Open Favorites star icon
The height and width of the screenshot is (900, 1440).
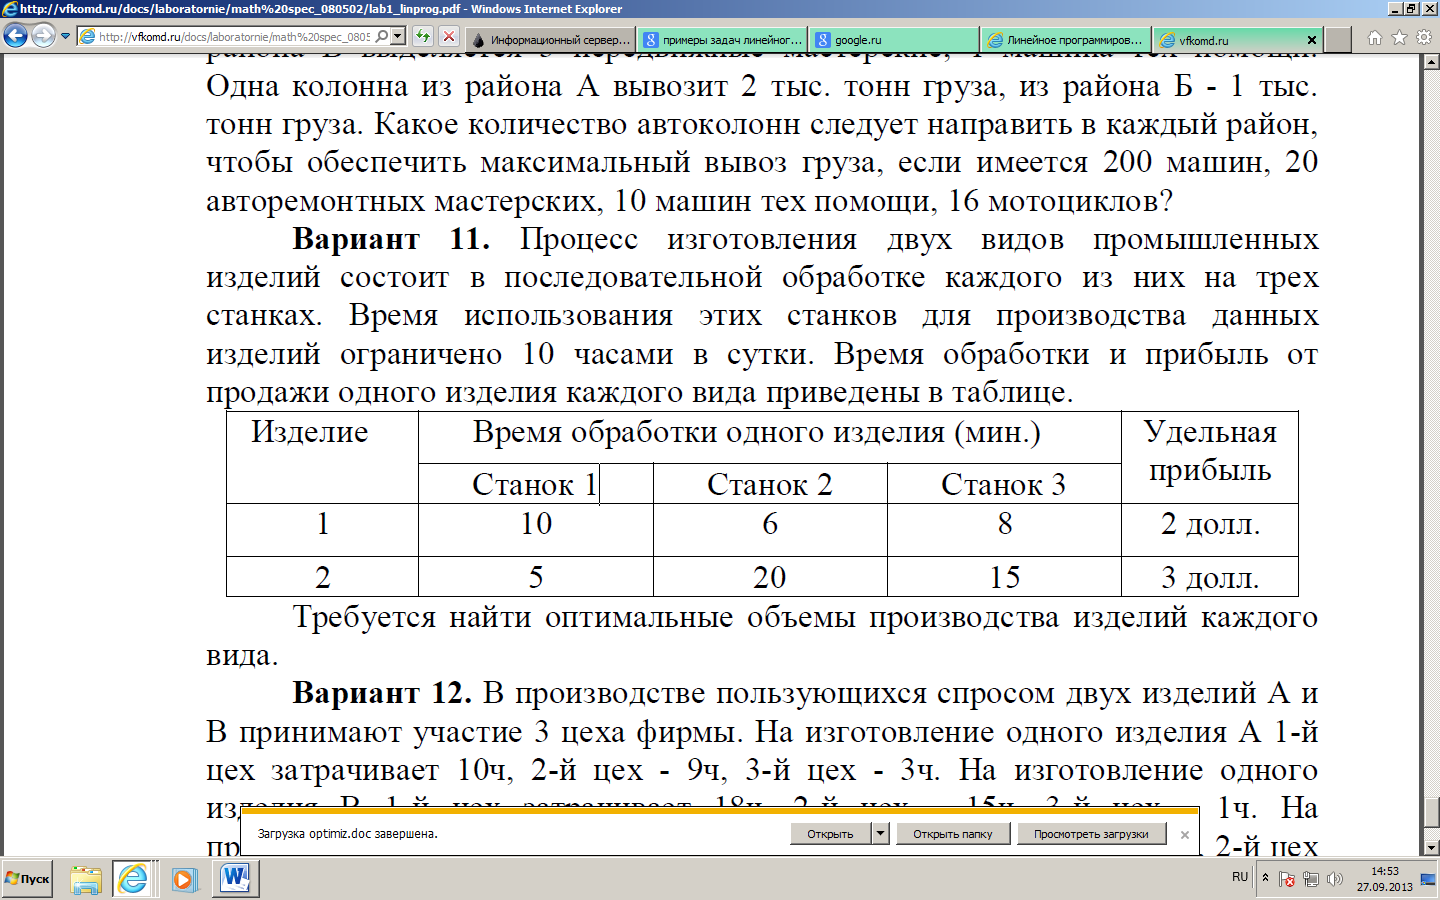point(1399,38)
